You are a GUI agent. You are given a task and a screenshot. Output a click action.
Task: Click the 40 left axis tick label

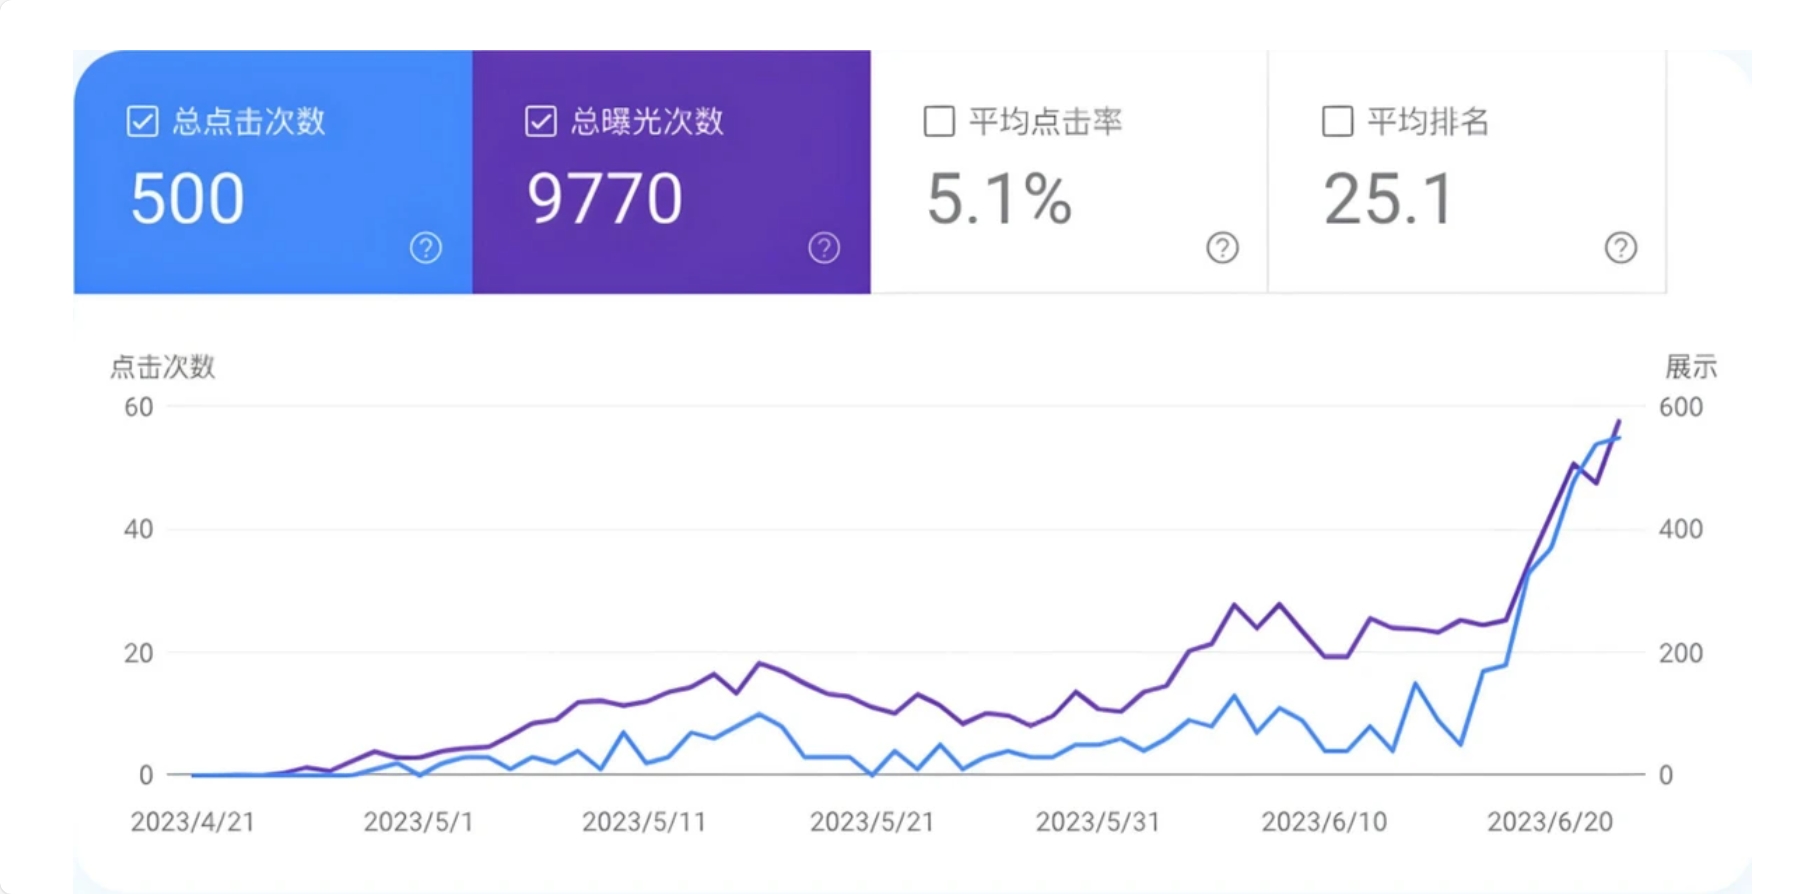[138, 529]
